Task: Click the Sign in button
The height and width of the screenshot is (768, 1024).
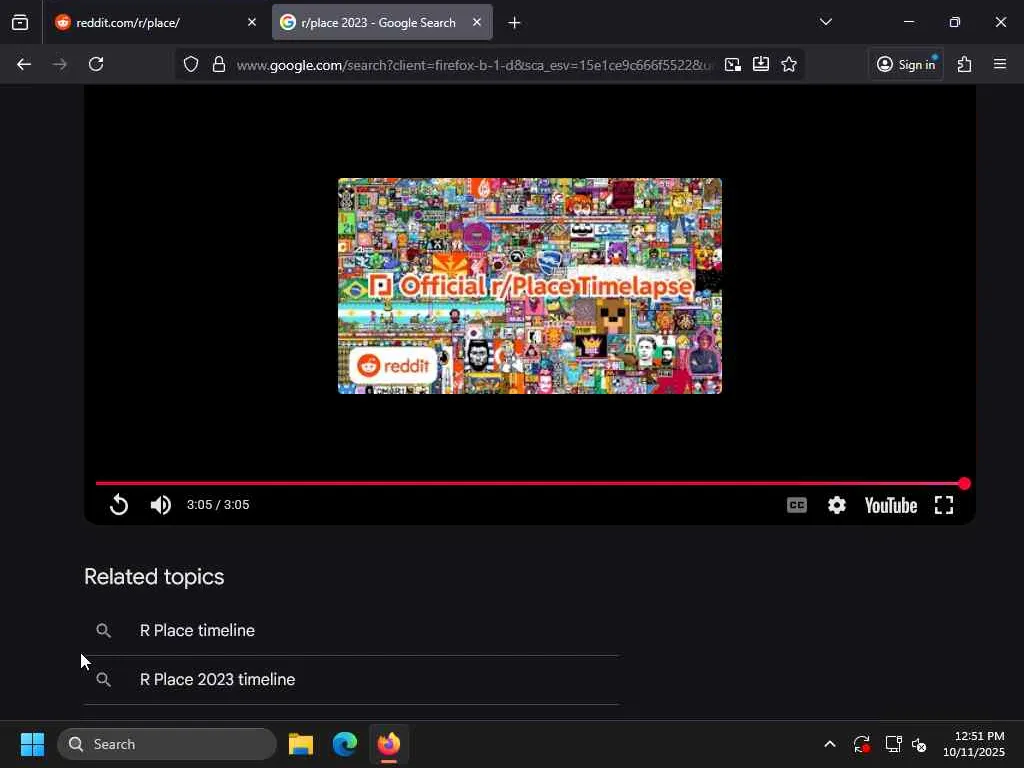Action: pos(906,64)
